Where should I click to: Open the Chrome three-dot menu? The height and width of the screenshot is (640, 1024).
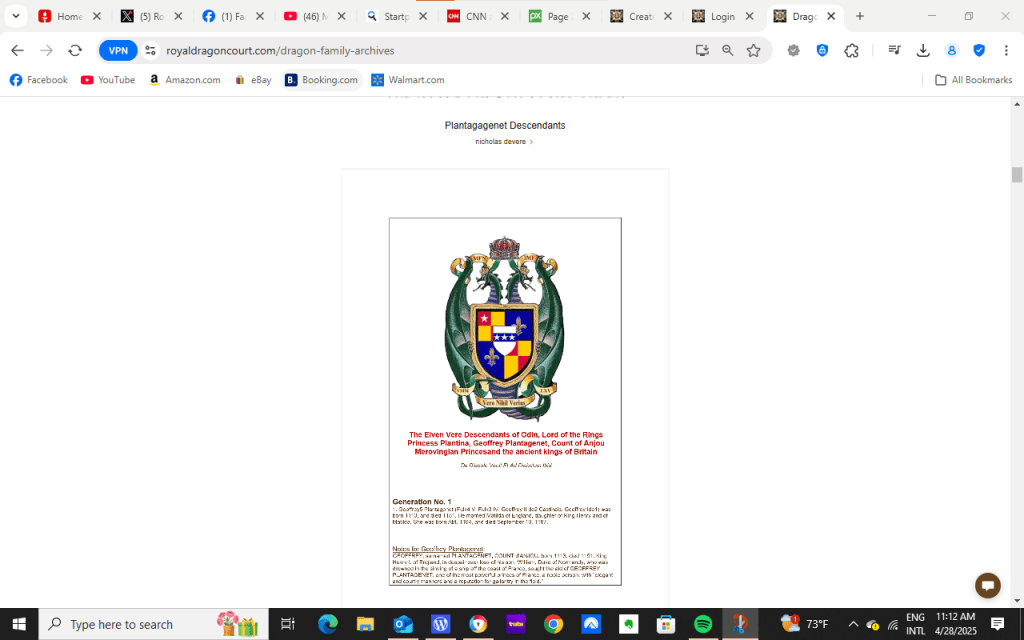point(1004,51)
